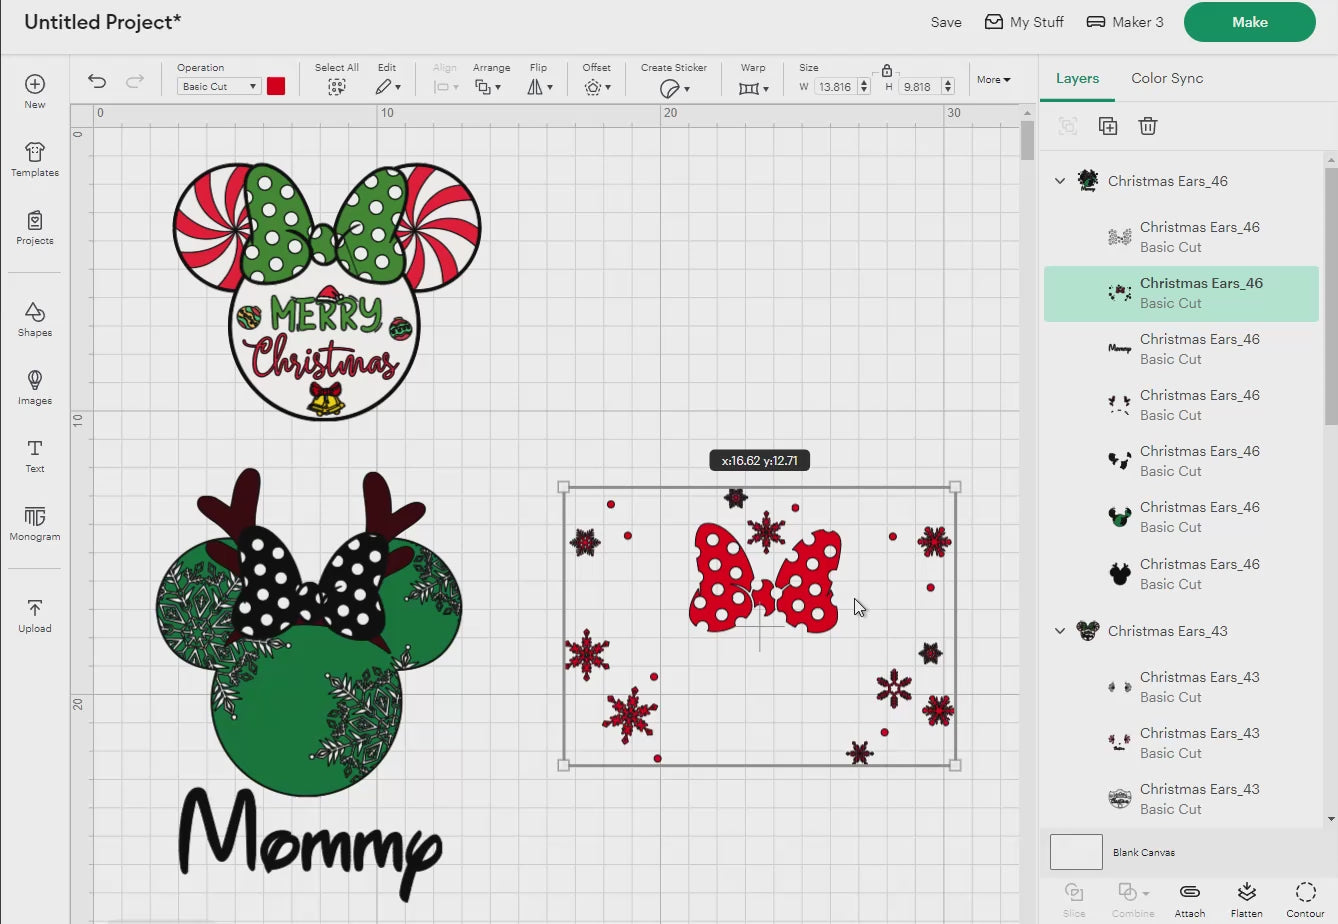Click the Attach tool
The height and width of the screenshot is (924, 1338).
[x=1189, y=898]
